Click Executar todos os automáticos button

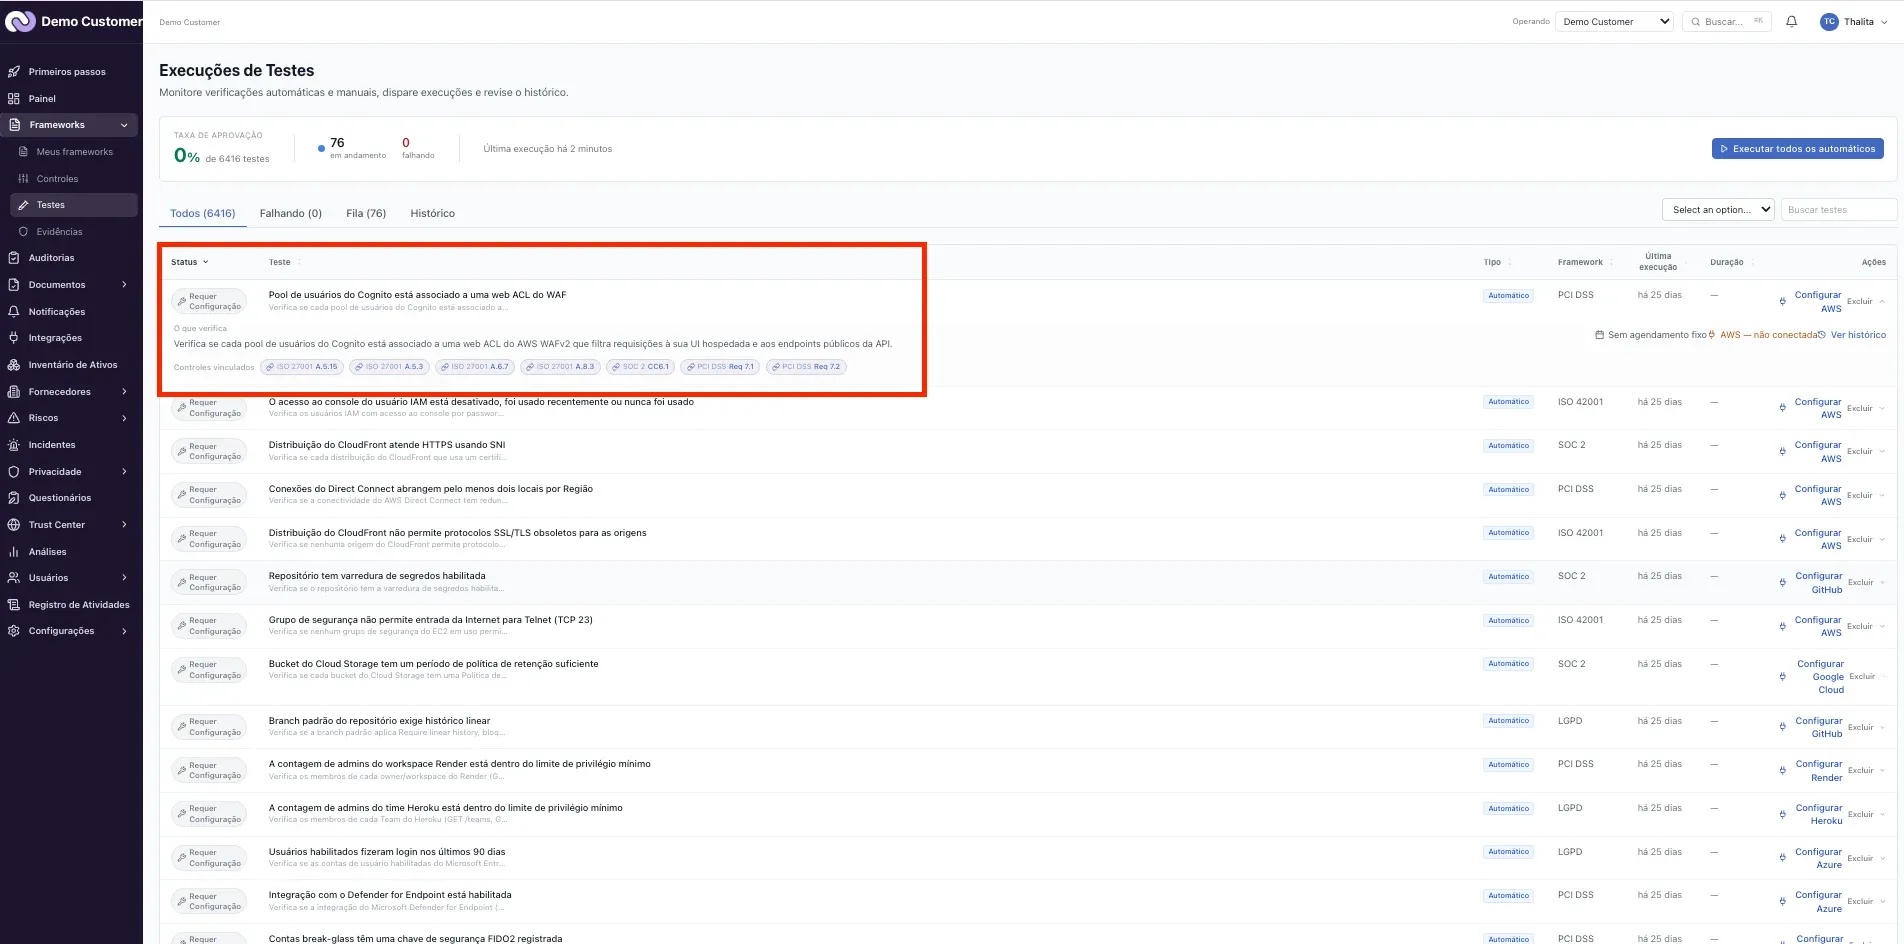pyautogui.click(x=1797, y=149)
